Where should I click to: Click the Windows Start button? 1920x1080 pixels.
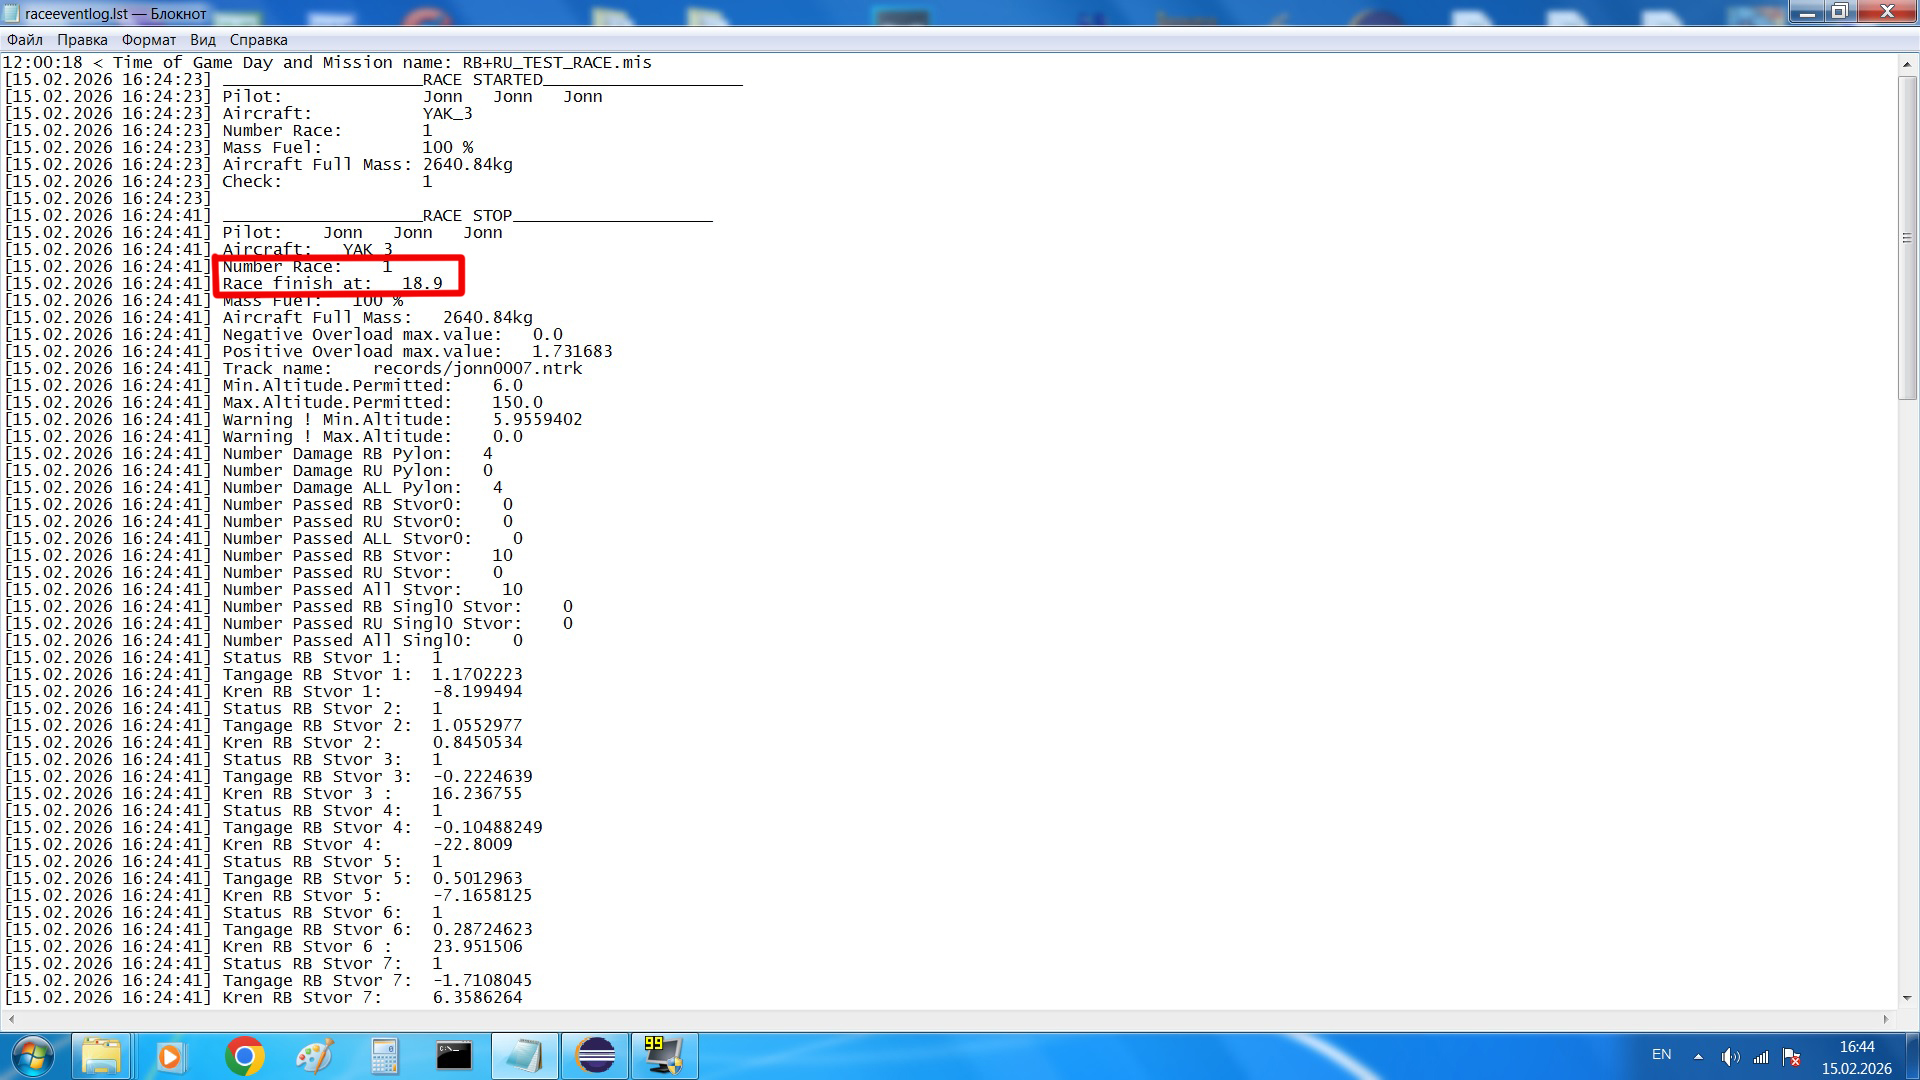coord(32,1056)
